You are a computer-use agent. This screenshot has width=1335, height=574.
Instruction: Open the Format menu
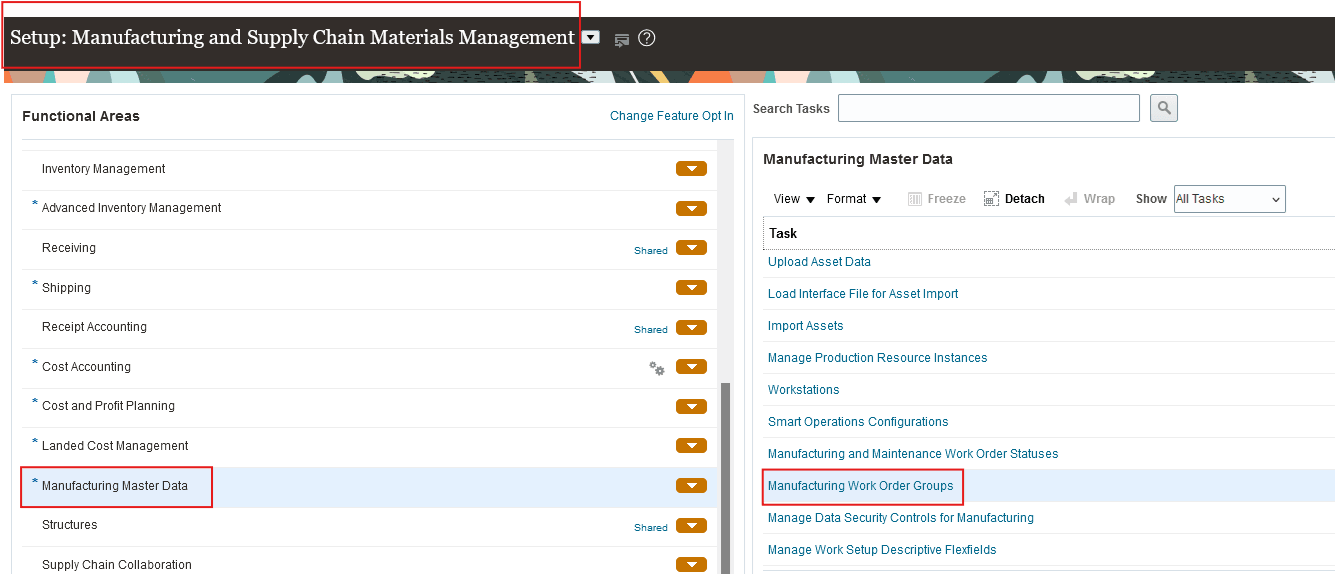click(x=853, y=199)
